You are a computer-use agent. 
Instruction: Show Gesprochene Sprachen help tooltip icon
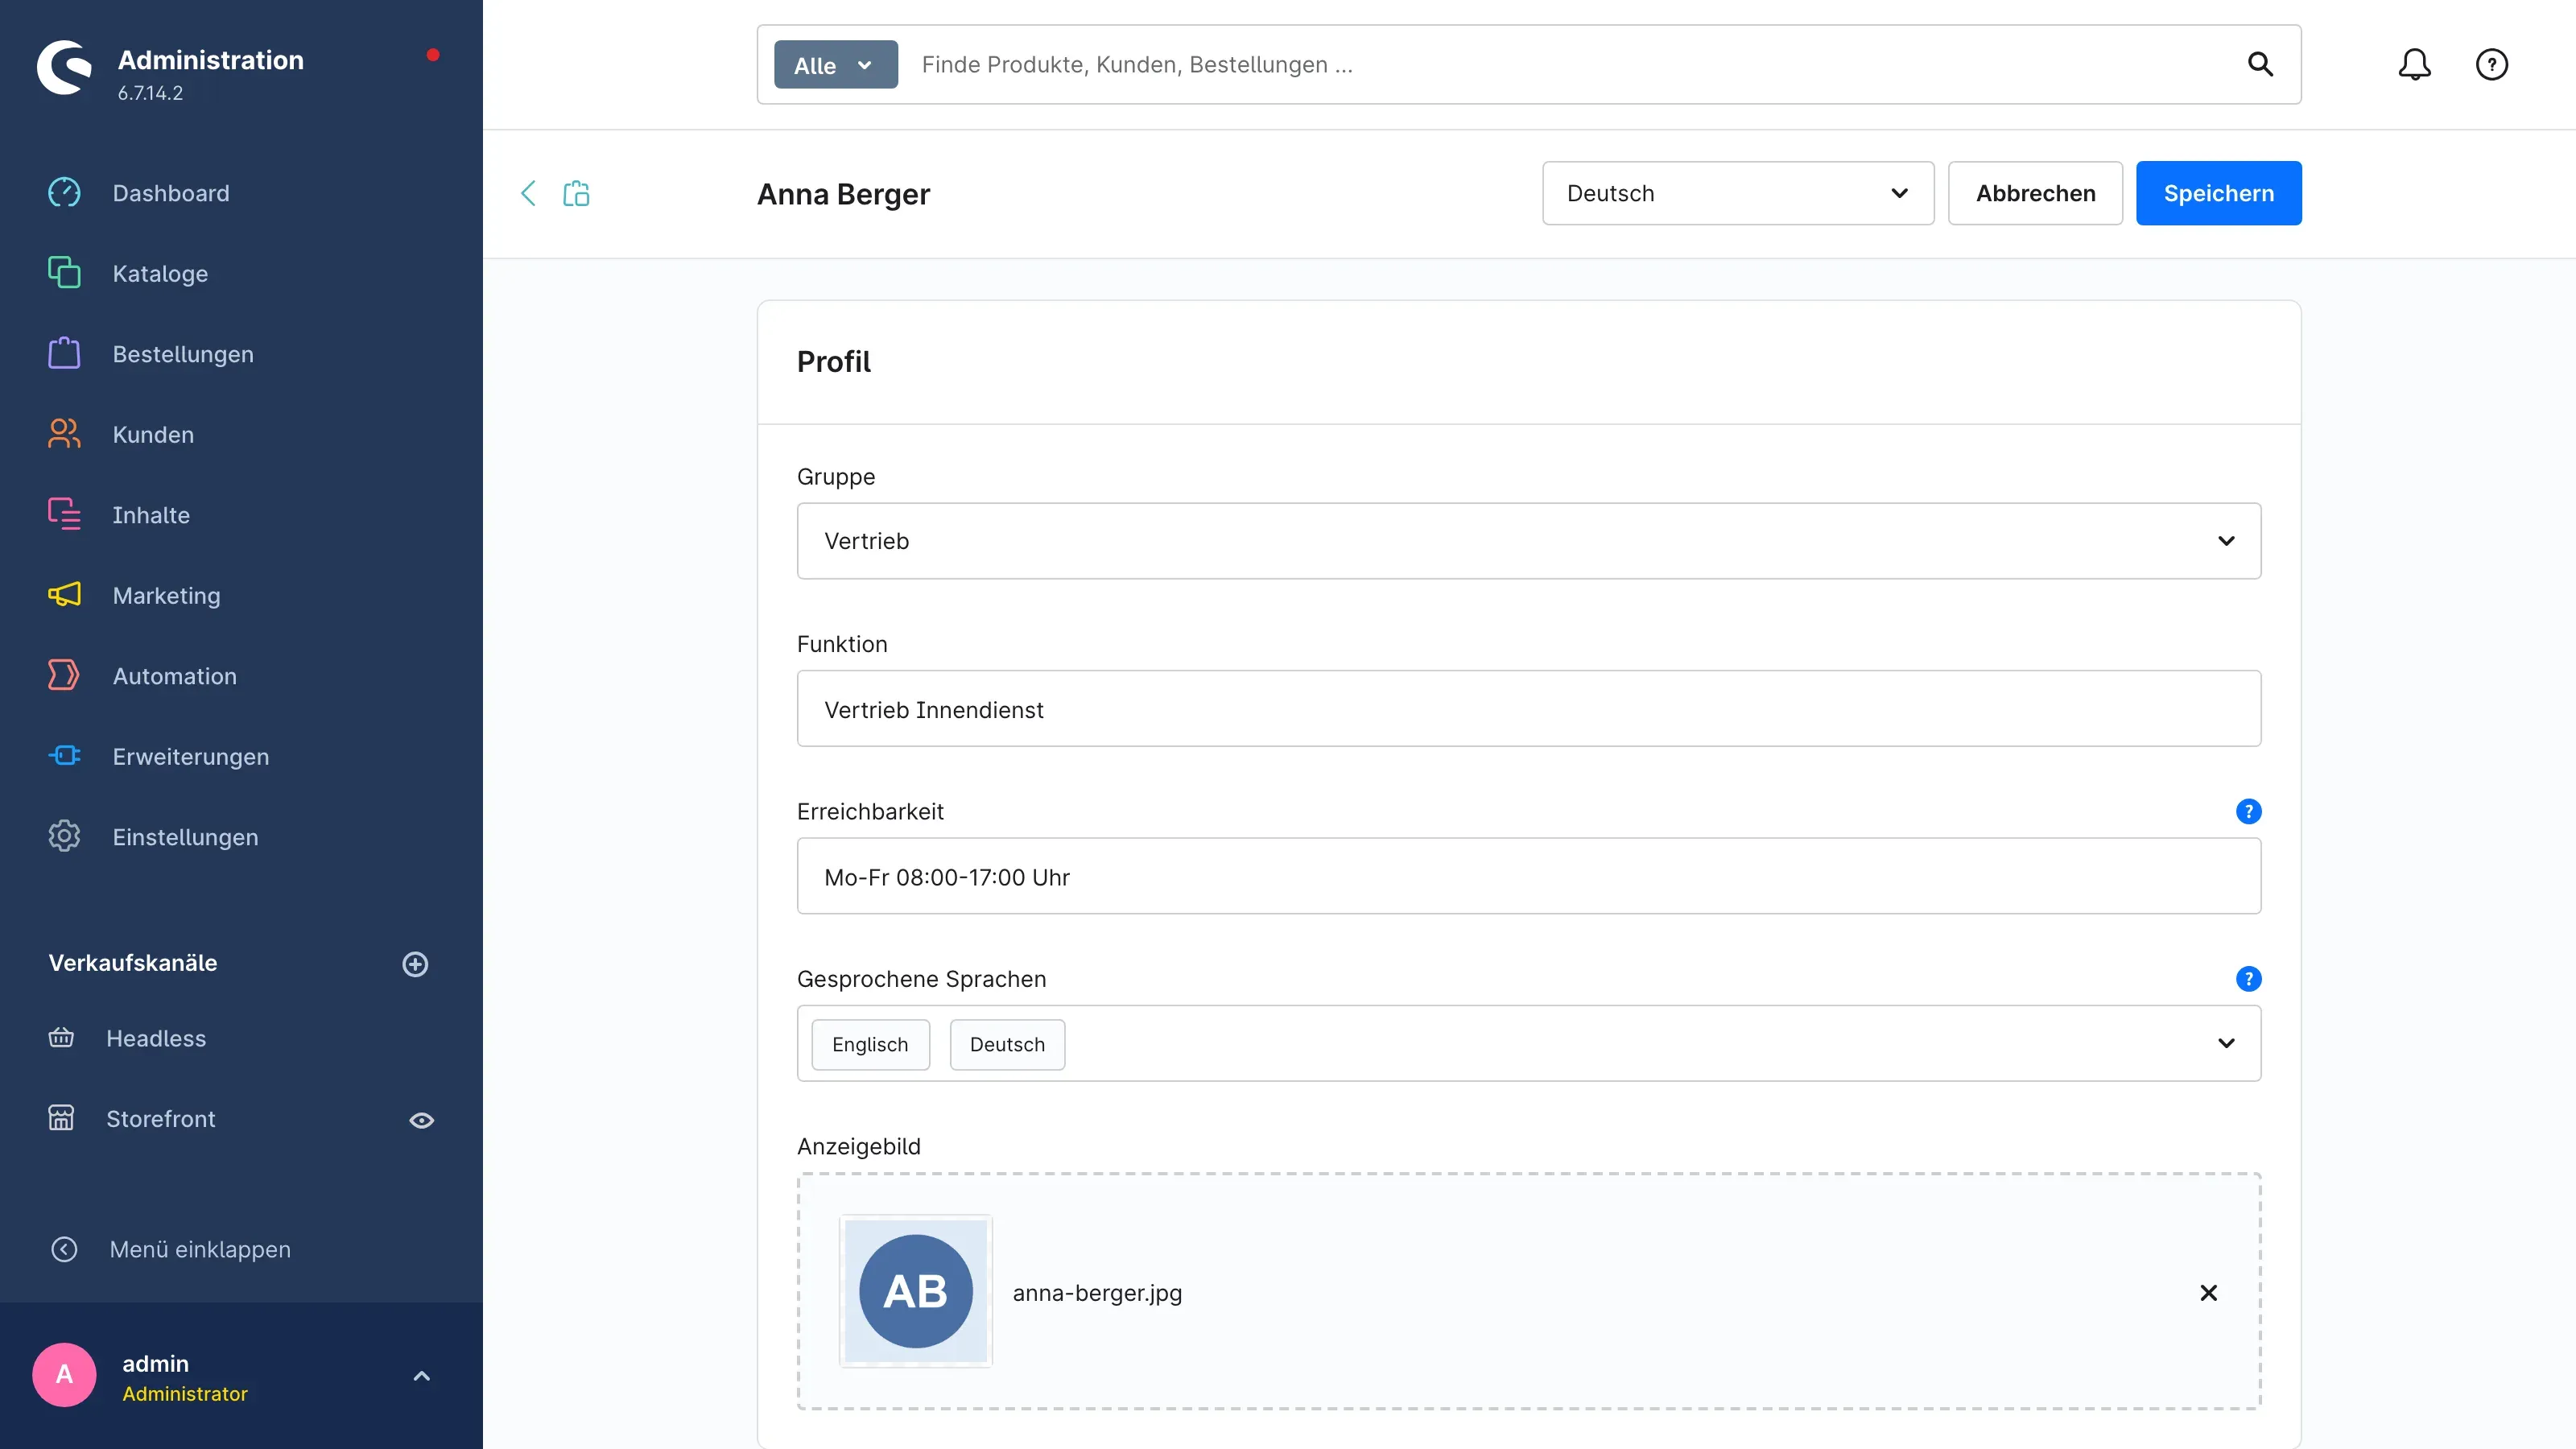2248,979
